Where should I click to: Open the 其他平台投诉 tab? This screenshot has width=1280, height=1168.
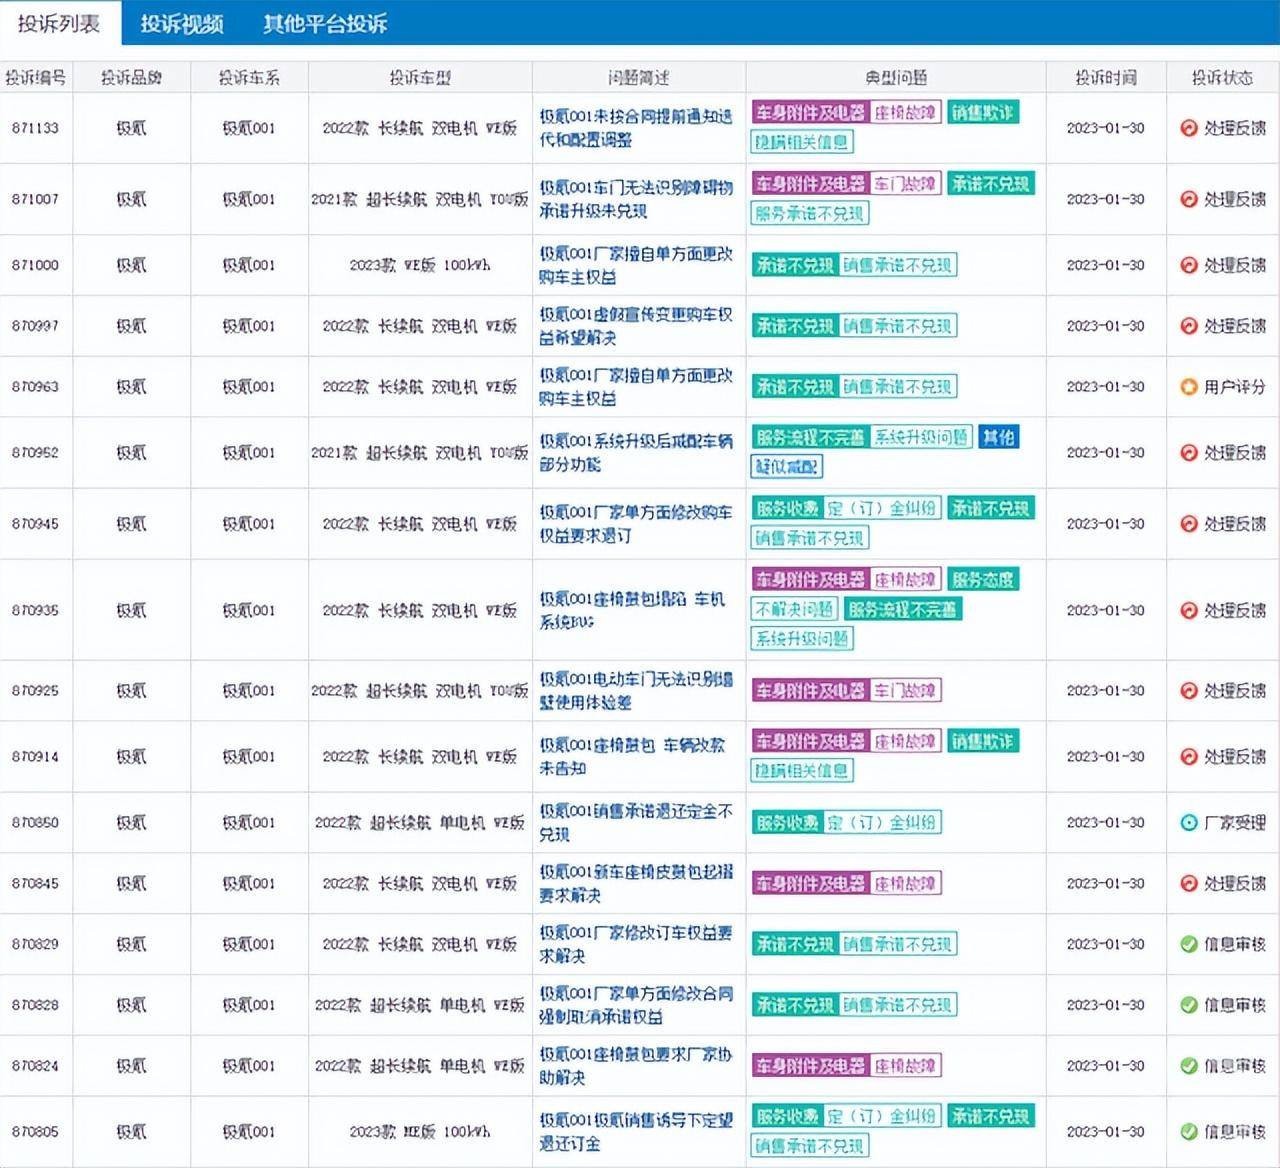325,24
